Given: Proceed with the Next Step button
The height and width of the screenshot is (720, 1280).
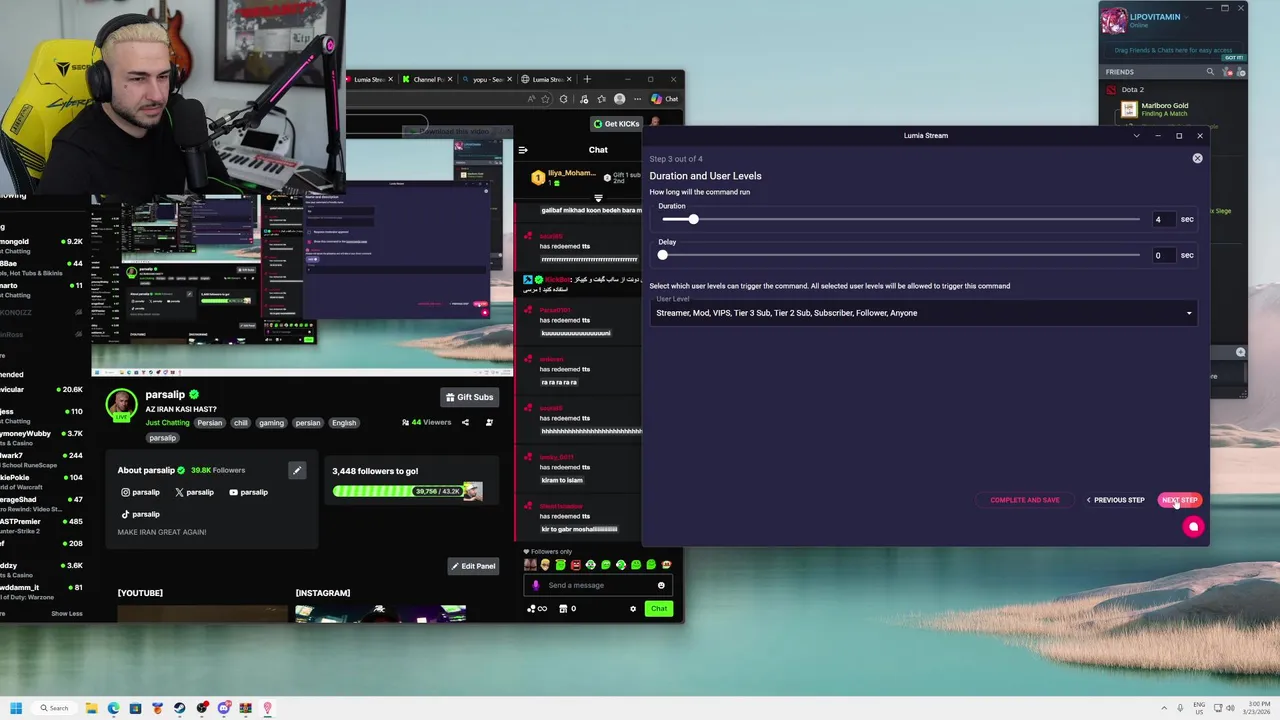Looking at the screenshot, I should pos(1180,500).
